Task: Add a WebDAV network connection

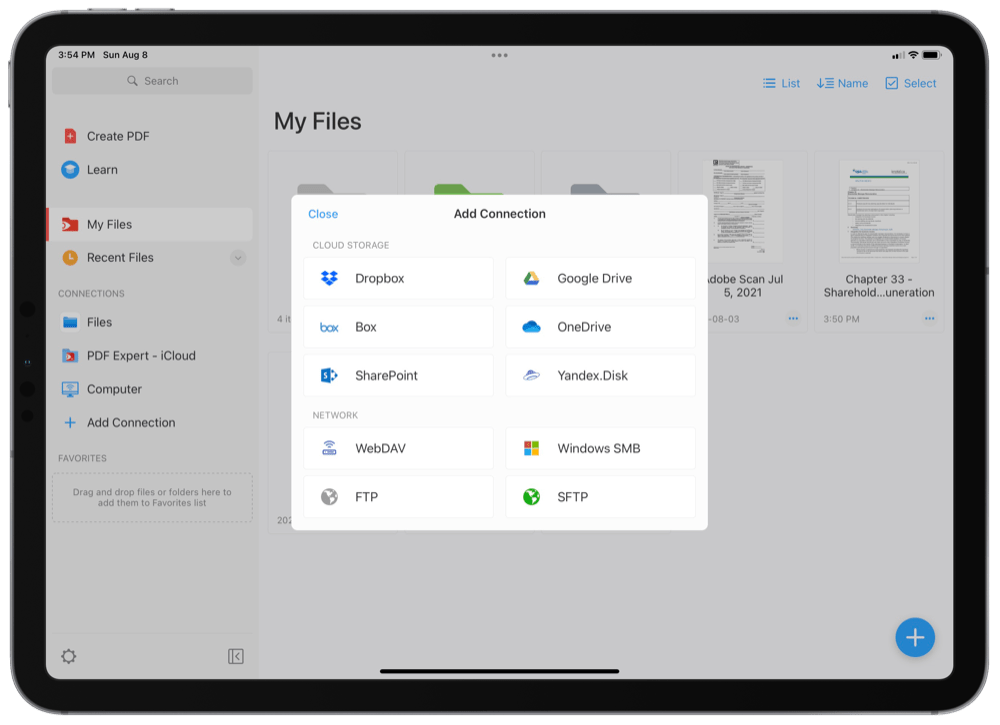Action: coord(399,448)
